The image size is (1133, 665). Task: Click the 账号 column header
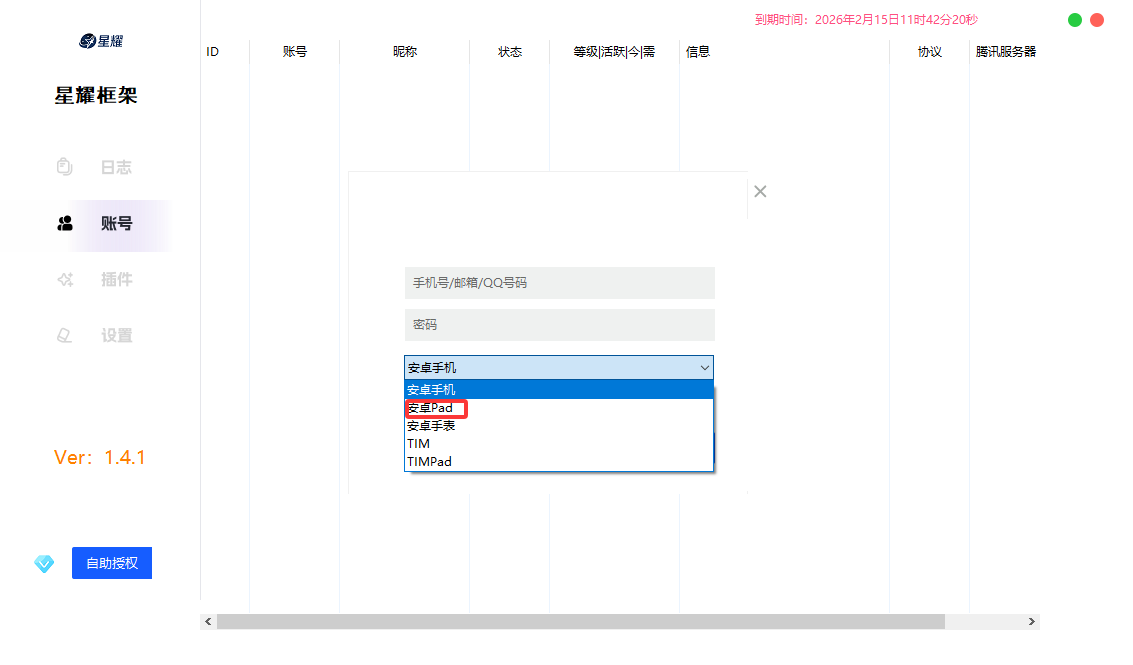(295, 52)
